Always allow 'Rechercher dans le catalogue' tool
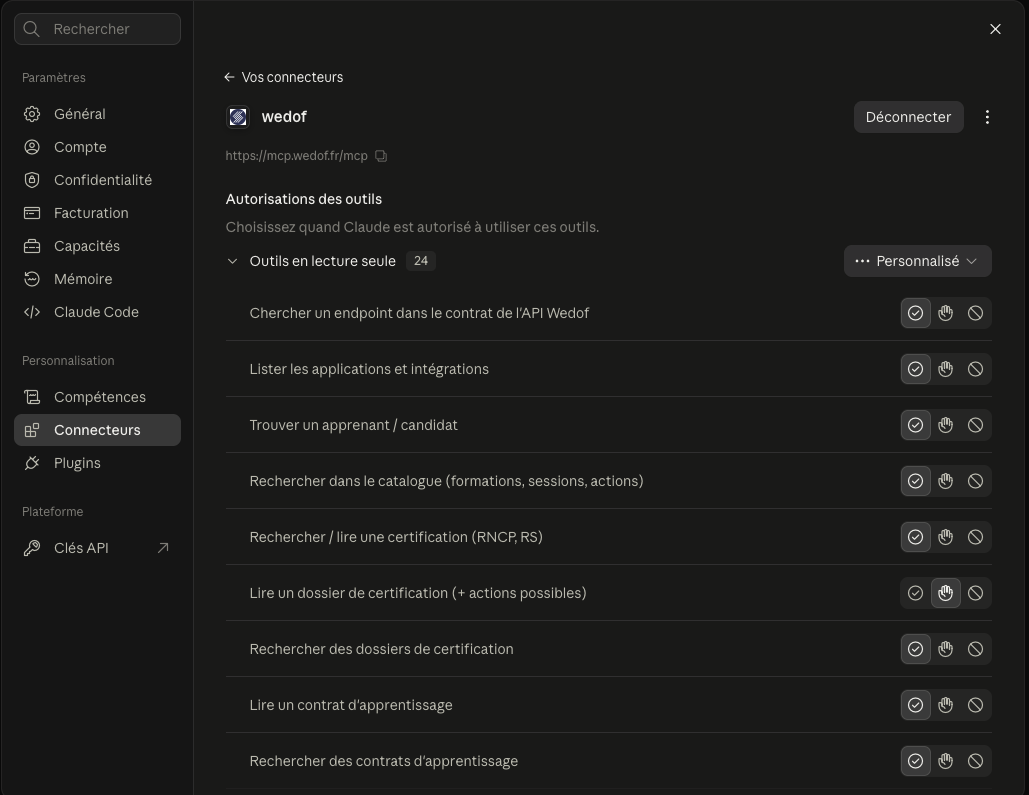The width and height of the screenshot is (1029, 795). coord(915,481)
